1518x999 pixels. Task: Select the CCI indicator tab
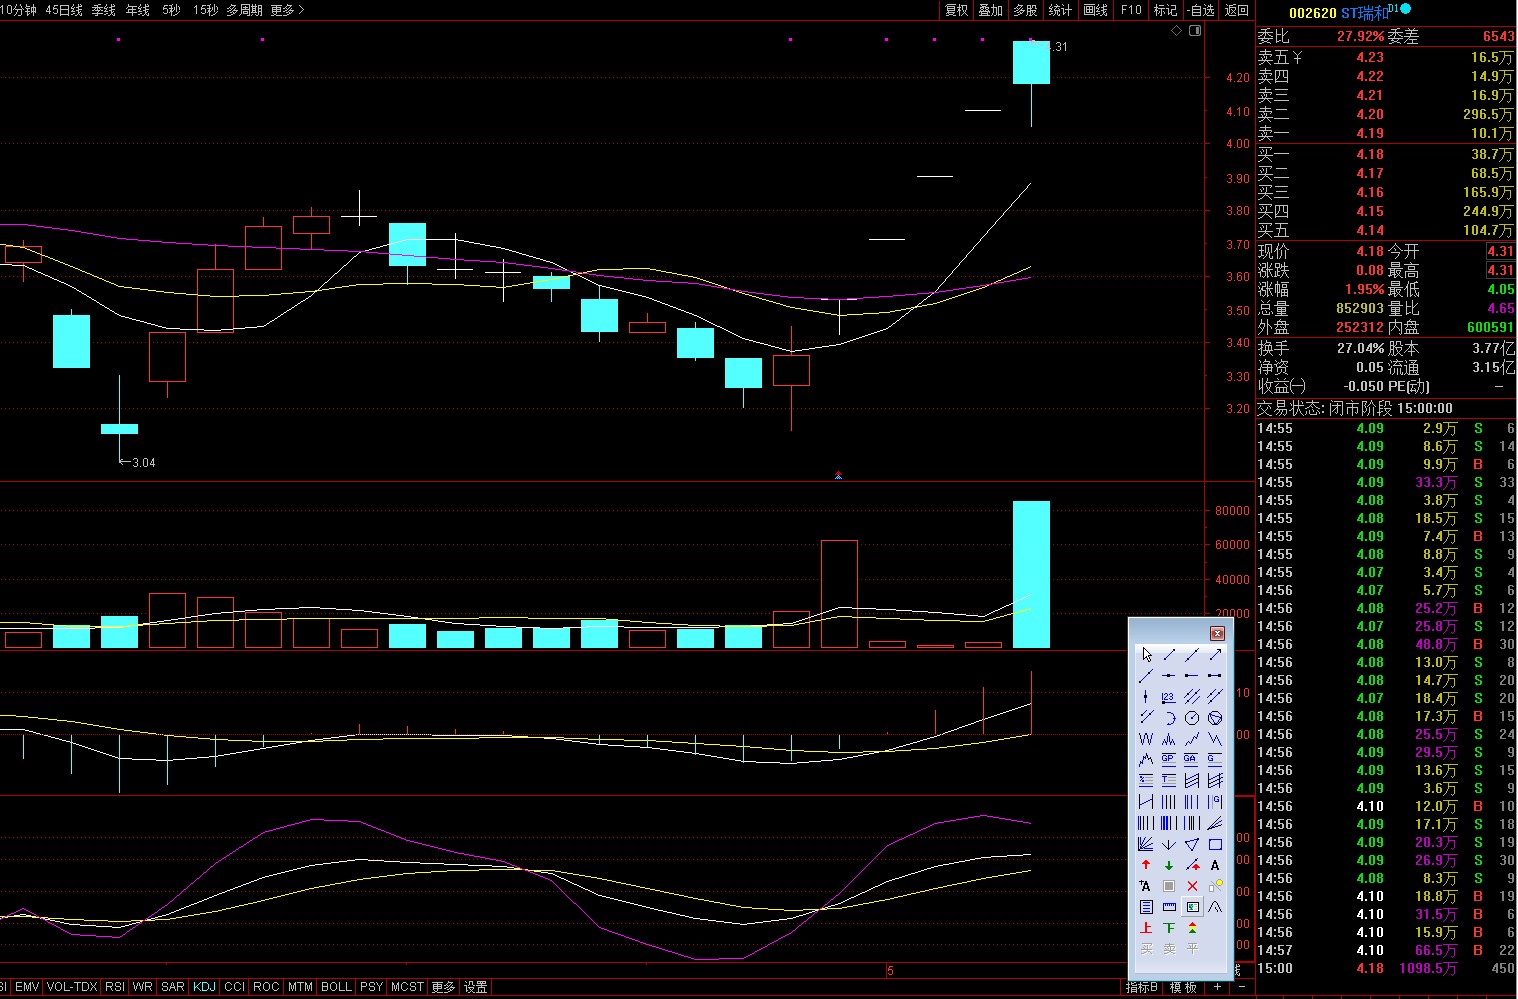pyautogui.click(x=234, y=987)
